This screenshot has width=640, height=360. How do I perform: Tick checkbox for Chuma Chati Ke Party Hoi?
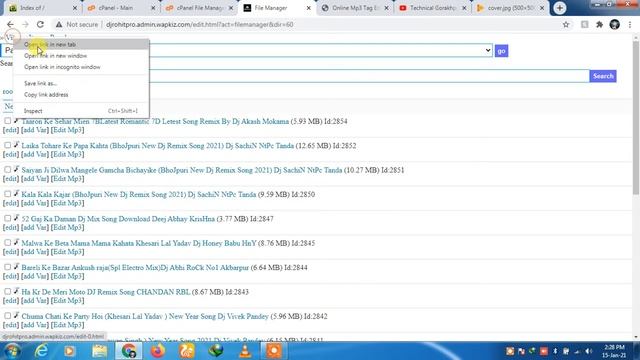[7, 316]
